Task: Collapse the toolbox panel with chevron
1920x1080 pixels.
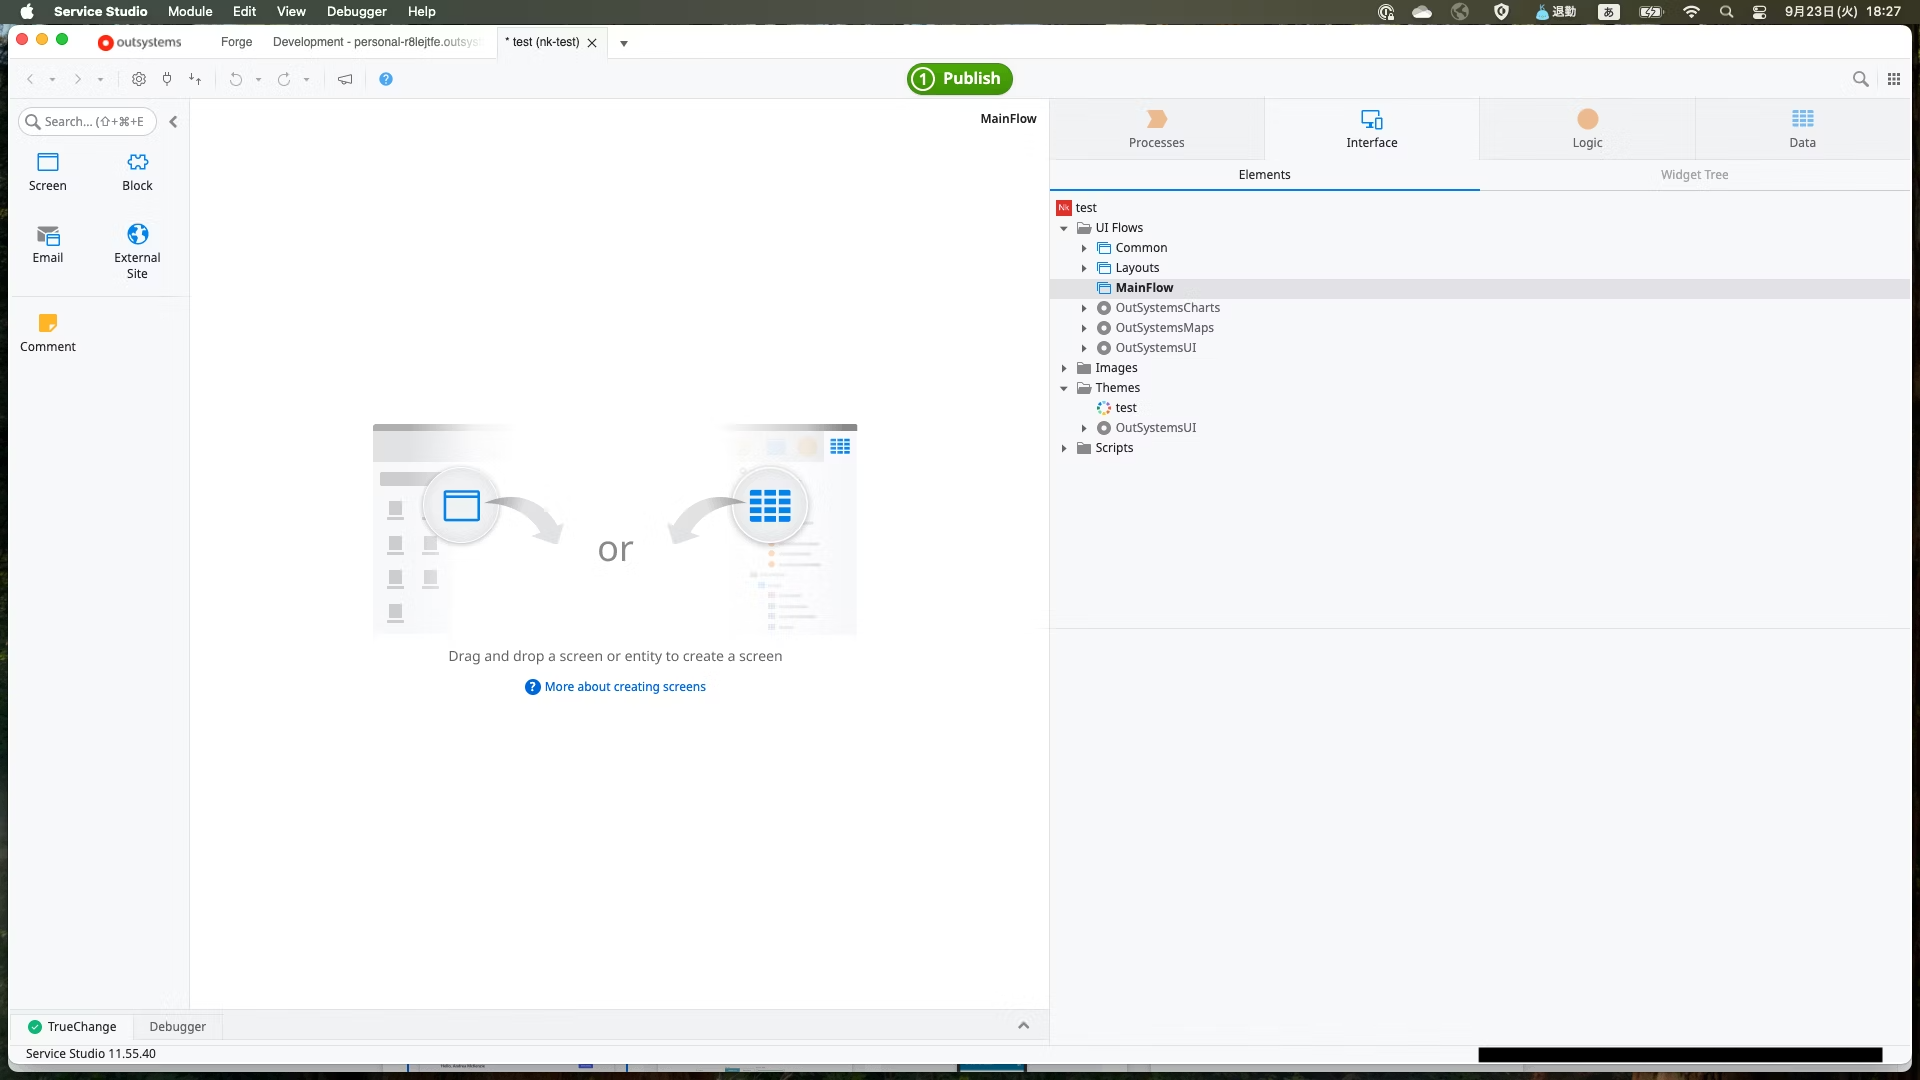Action: coord(173,122)
